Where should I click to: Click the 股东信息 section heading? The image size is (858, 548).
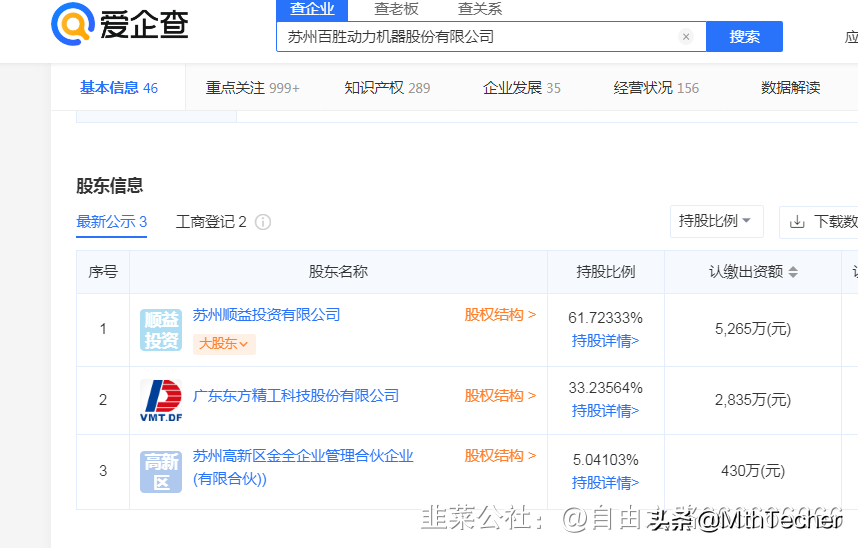[x=109, y=186]
